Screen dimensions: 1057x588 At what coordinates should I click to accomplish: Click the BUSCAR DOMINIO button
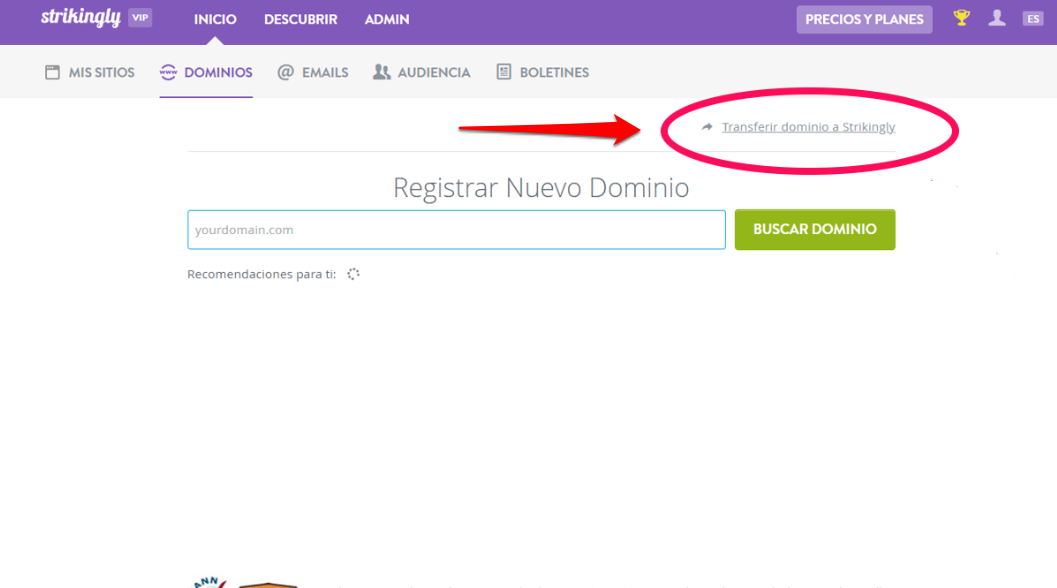tap(815, 229)
